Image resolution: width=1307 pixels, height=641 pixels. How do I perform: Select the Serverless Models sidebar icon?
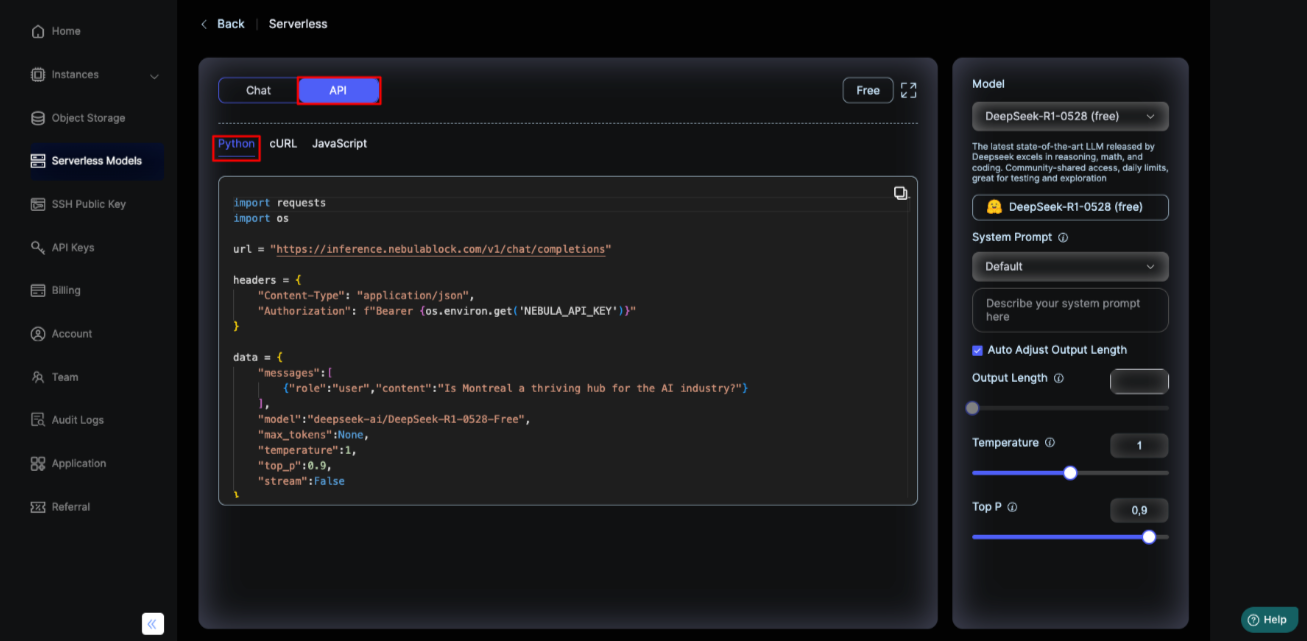coord(38,161)
